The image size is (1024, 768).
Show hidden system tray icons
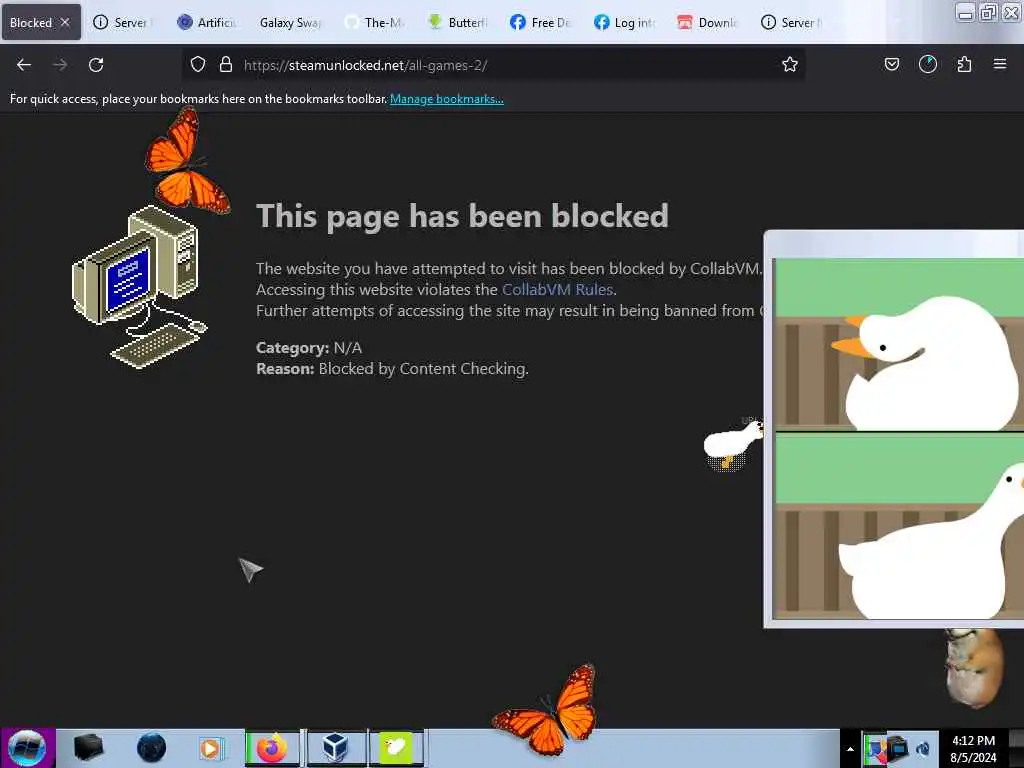coord(850,749)
